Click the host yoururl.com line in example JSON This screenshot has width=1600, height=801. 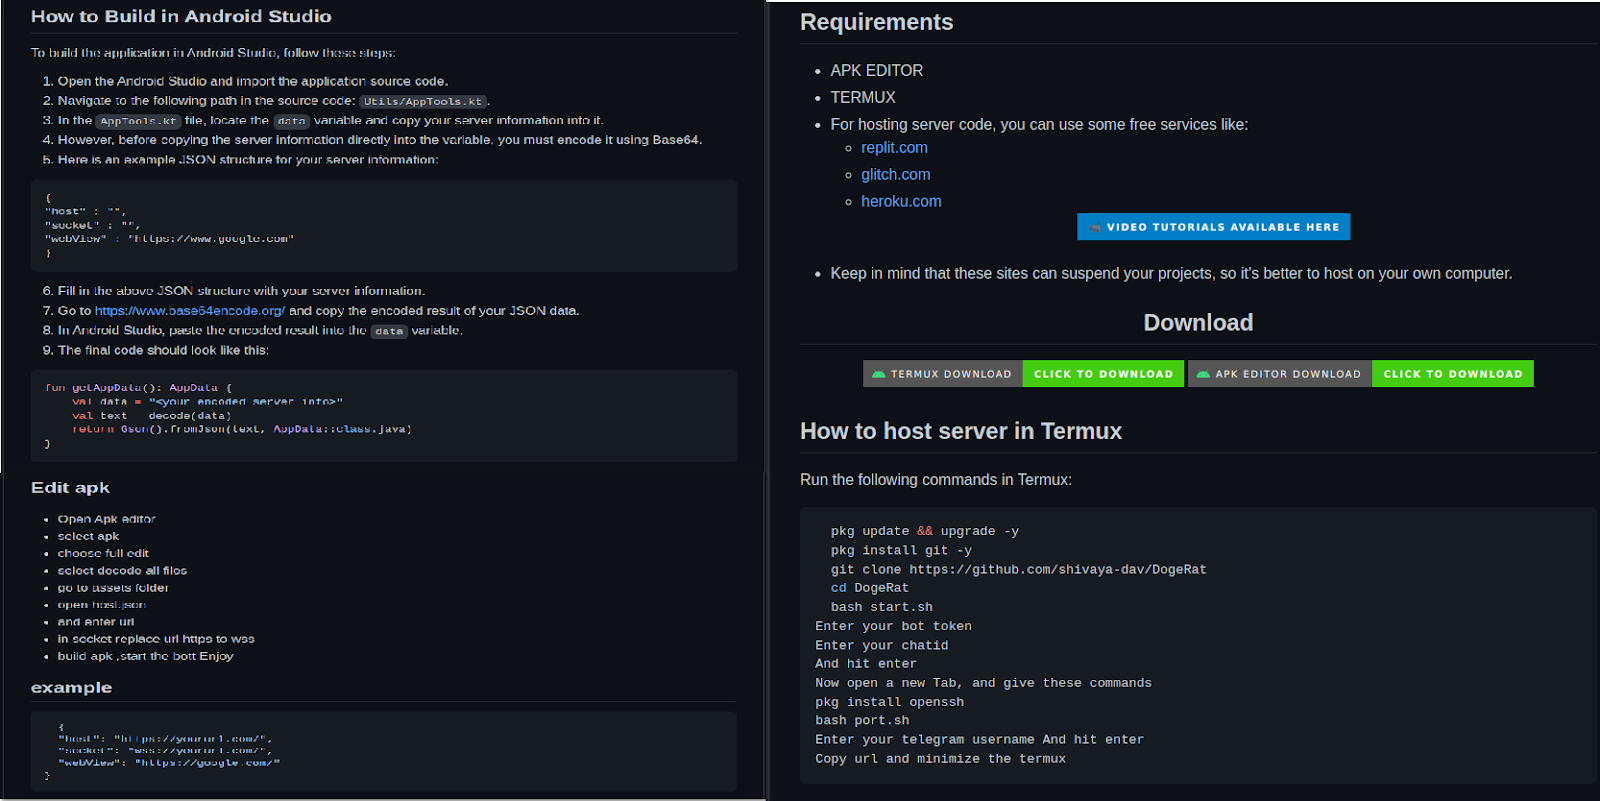pyautogui.click(x=165, y=739)
